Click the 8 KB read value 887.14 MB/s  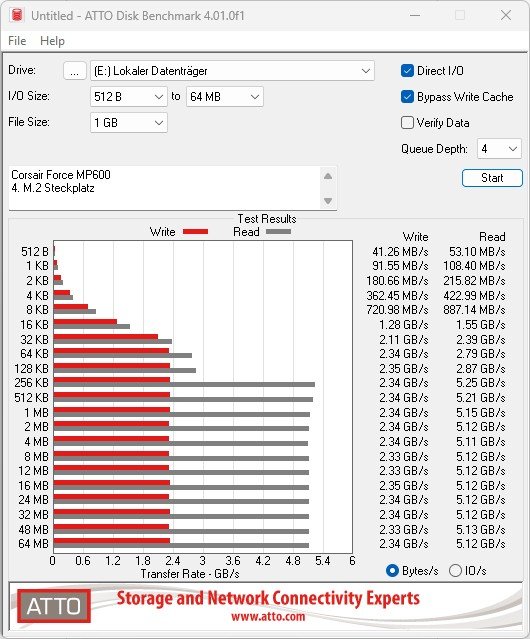point(474,310)
